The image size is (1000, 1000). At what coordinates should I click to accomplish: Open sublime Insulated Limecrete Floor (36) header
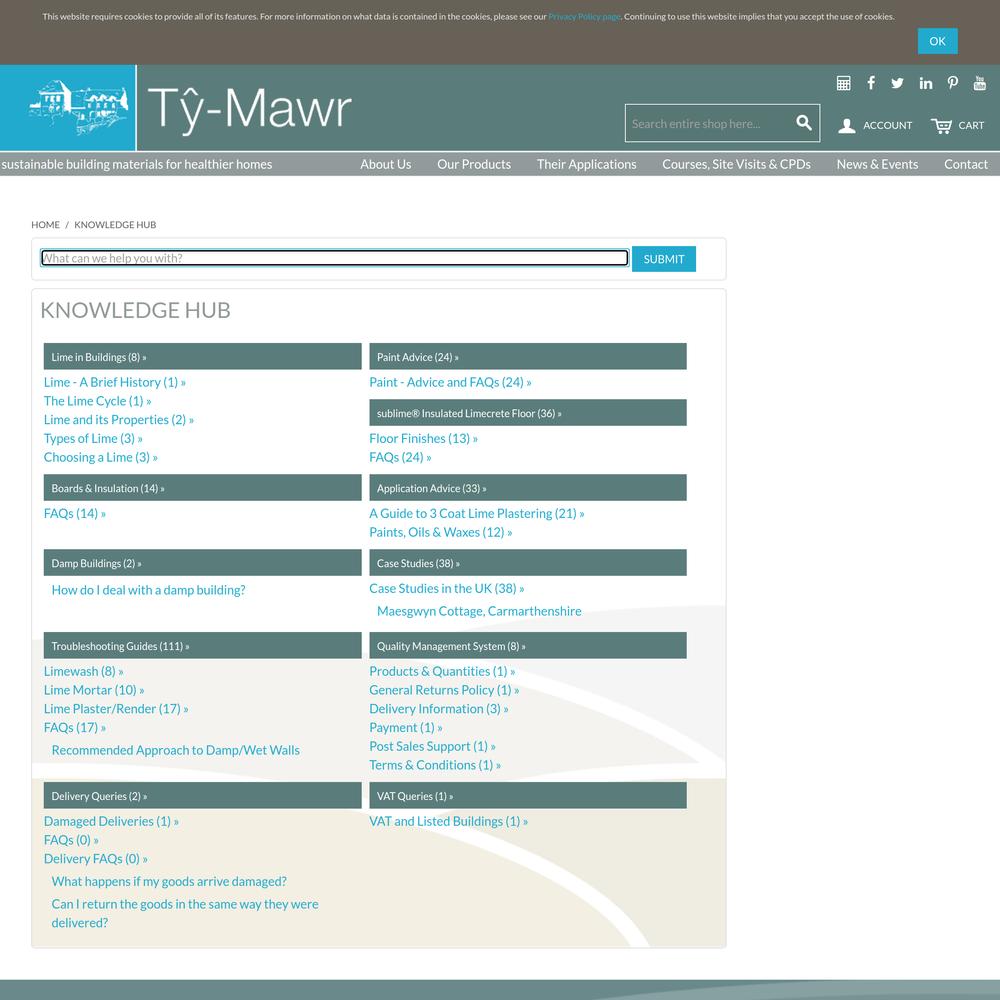(x=527, y=413)
